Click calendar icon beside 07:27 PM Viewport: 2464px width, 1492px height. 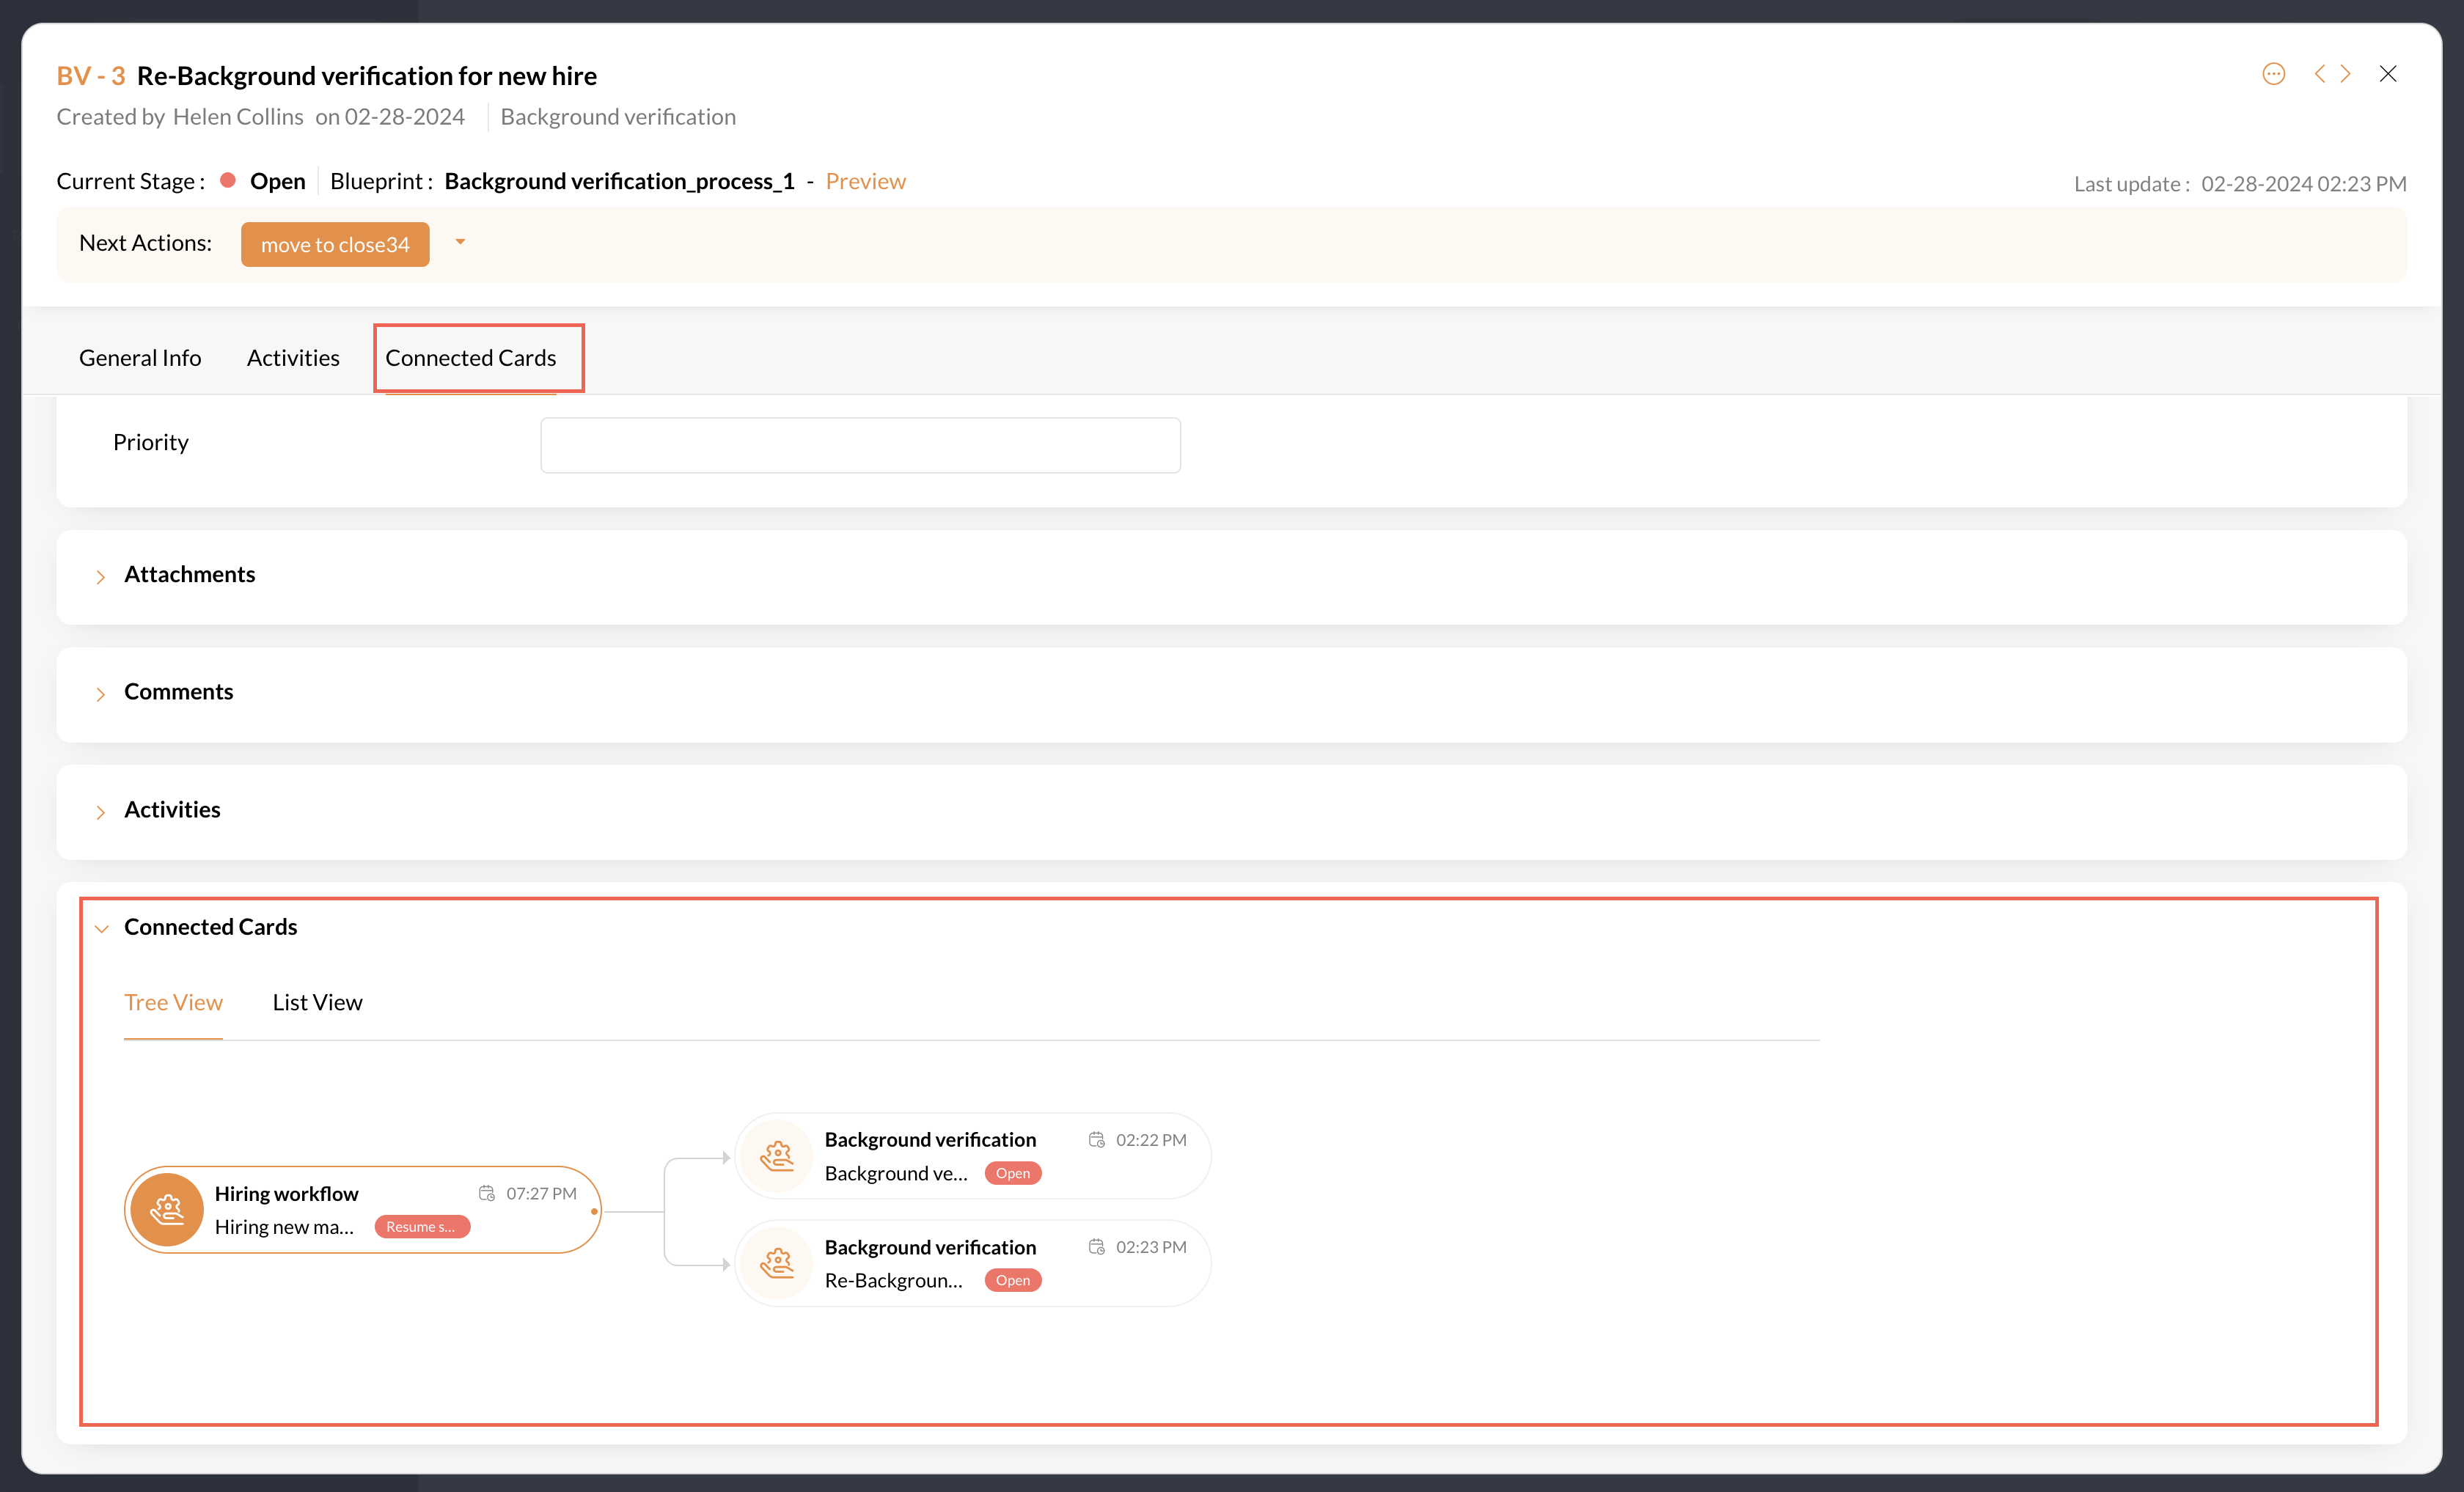pos(487,1193)
